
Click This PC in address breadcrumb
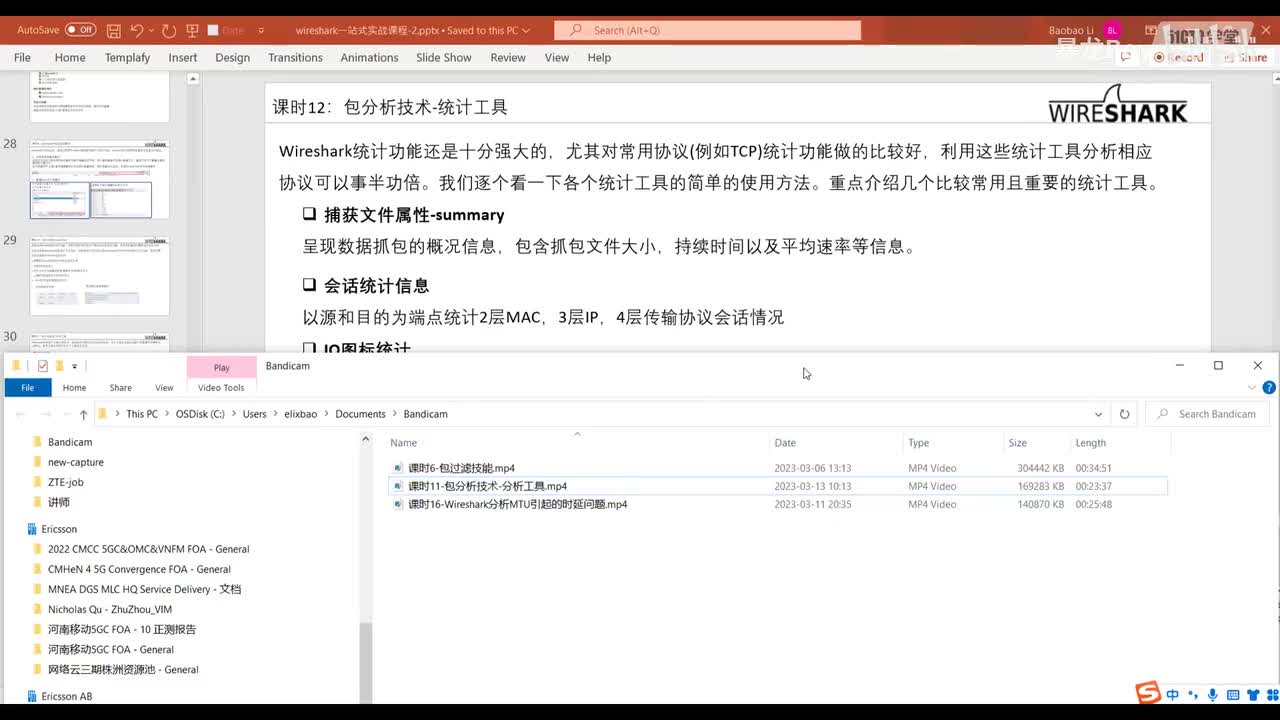tap(142, 414)
